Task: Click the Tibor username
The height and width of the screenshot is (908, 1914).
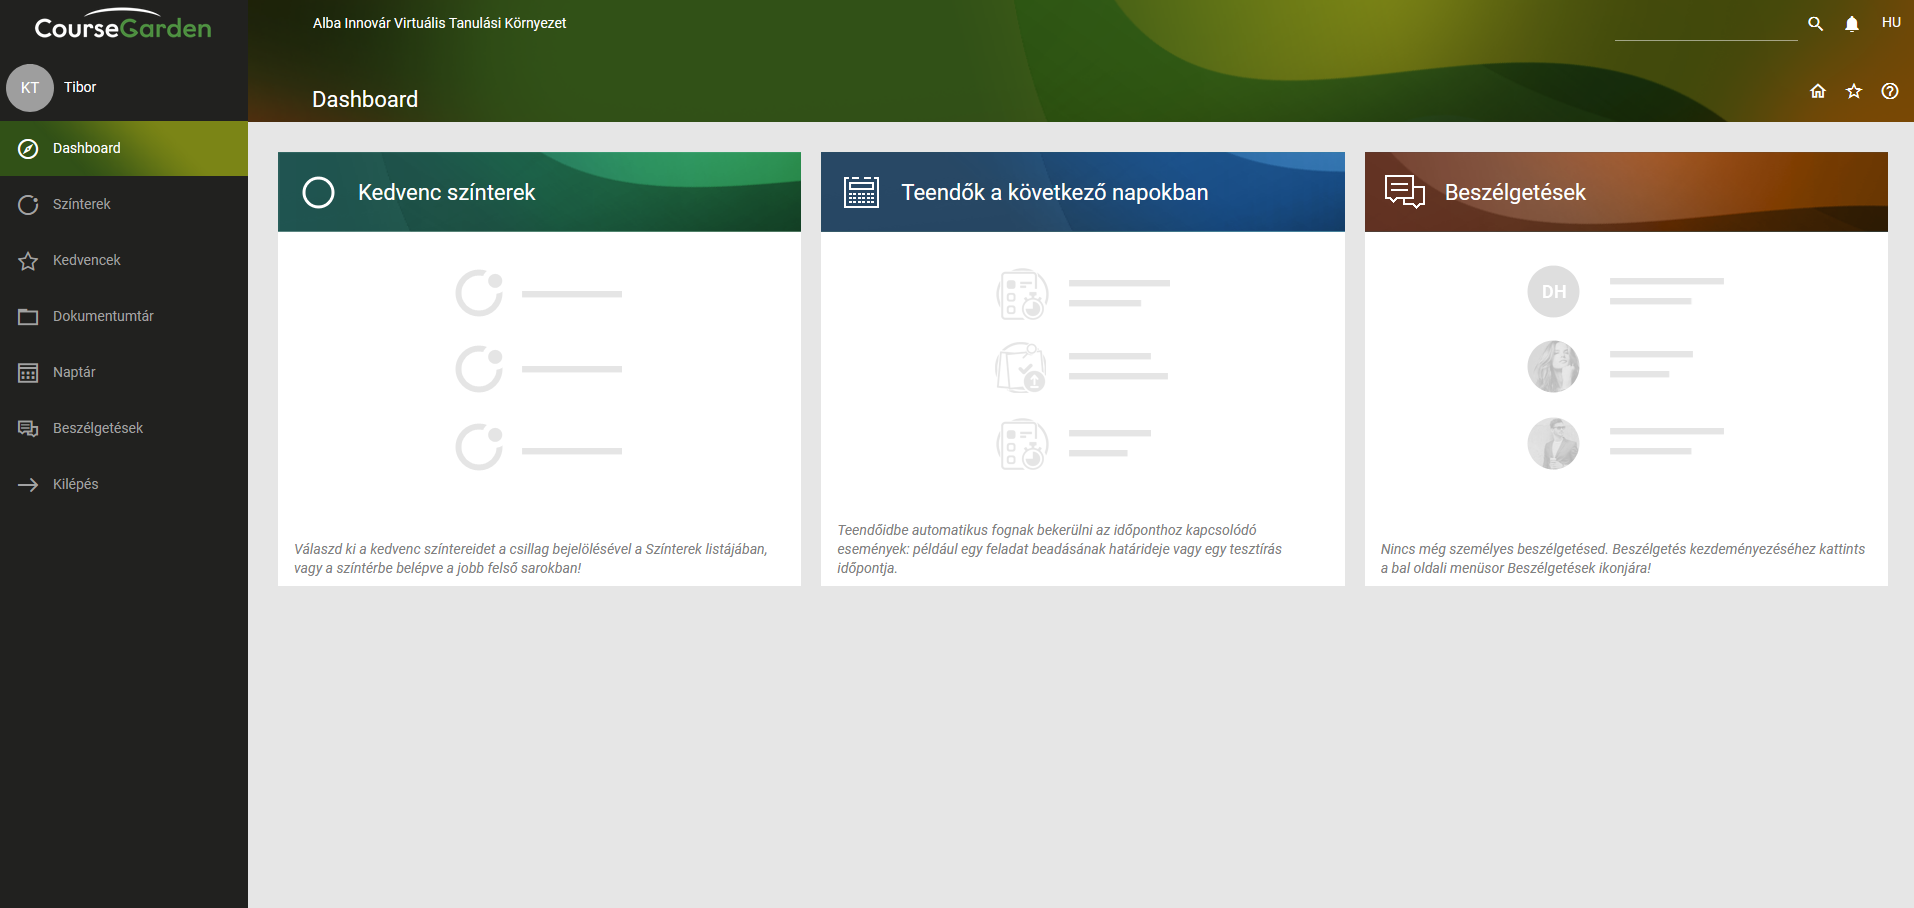Action: tap(80, 87)
